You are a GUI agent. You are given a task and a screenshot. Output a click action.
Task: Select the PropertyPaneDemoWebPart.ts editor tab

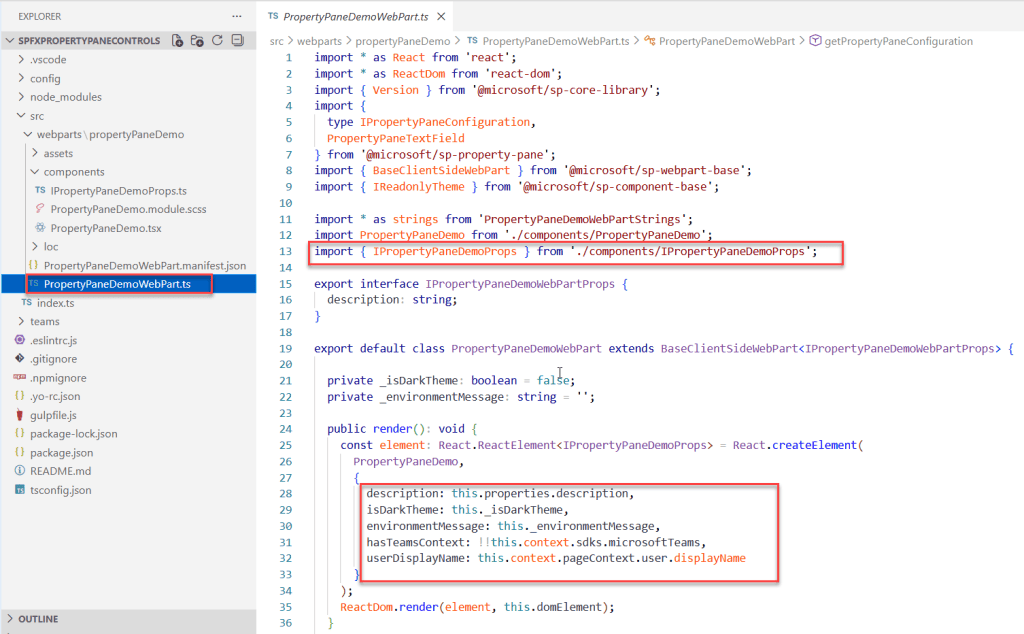click(x=356, y=16)
